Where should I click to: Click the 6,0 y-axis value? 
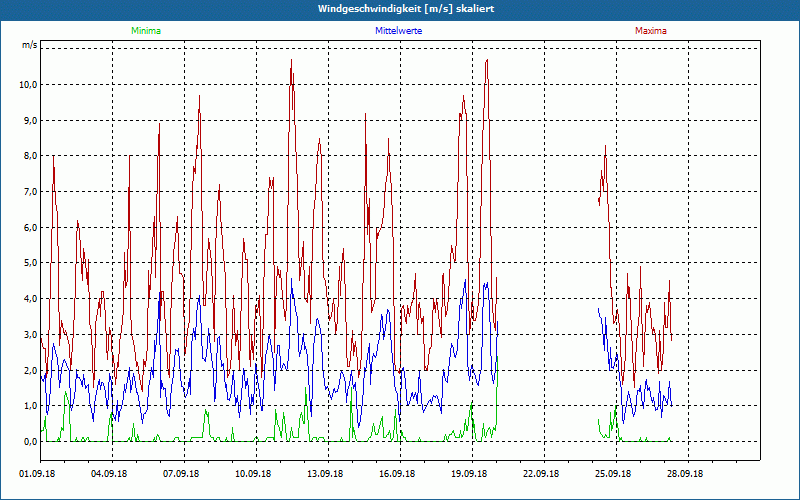click(x=30, y=228)
